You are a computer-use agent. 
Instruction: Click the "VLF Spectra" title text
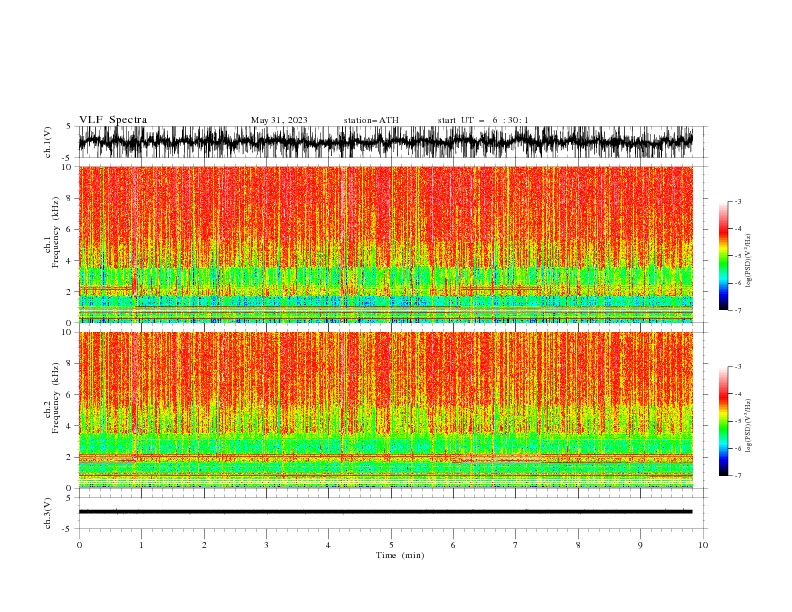[x=113, y=120]
